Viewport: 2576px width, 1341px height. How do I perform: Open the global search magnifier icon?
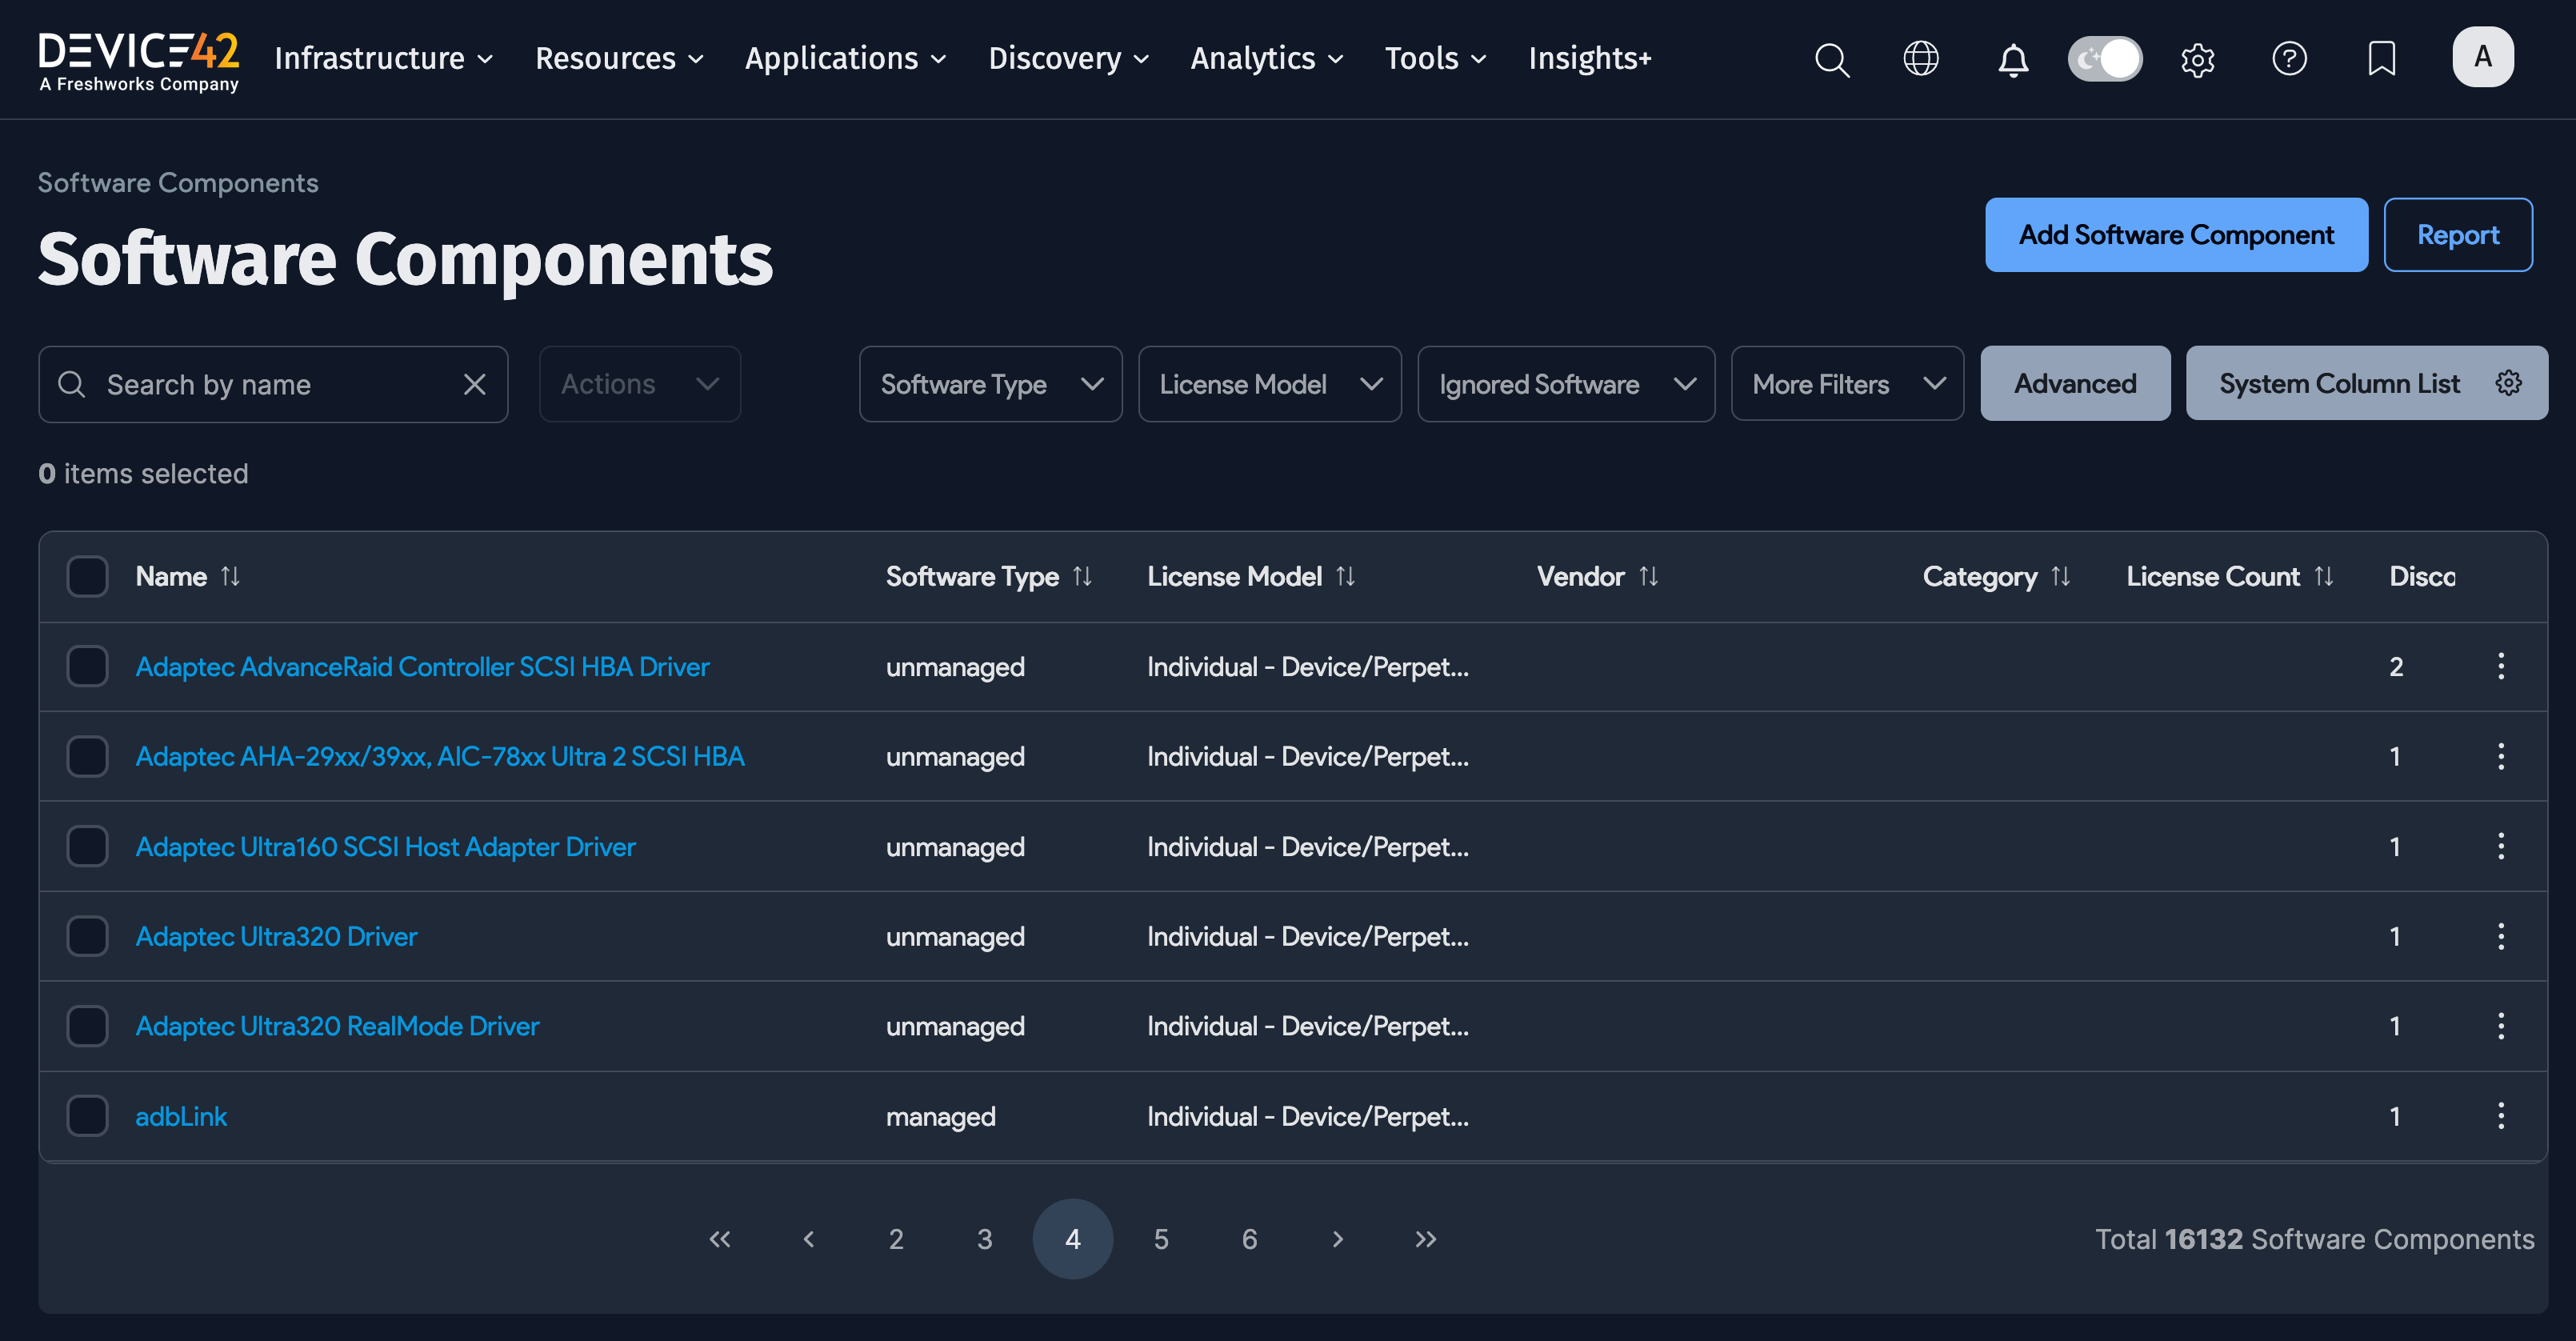point(1832,60)
